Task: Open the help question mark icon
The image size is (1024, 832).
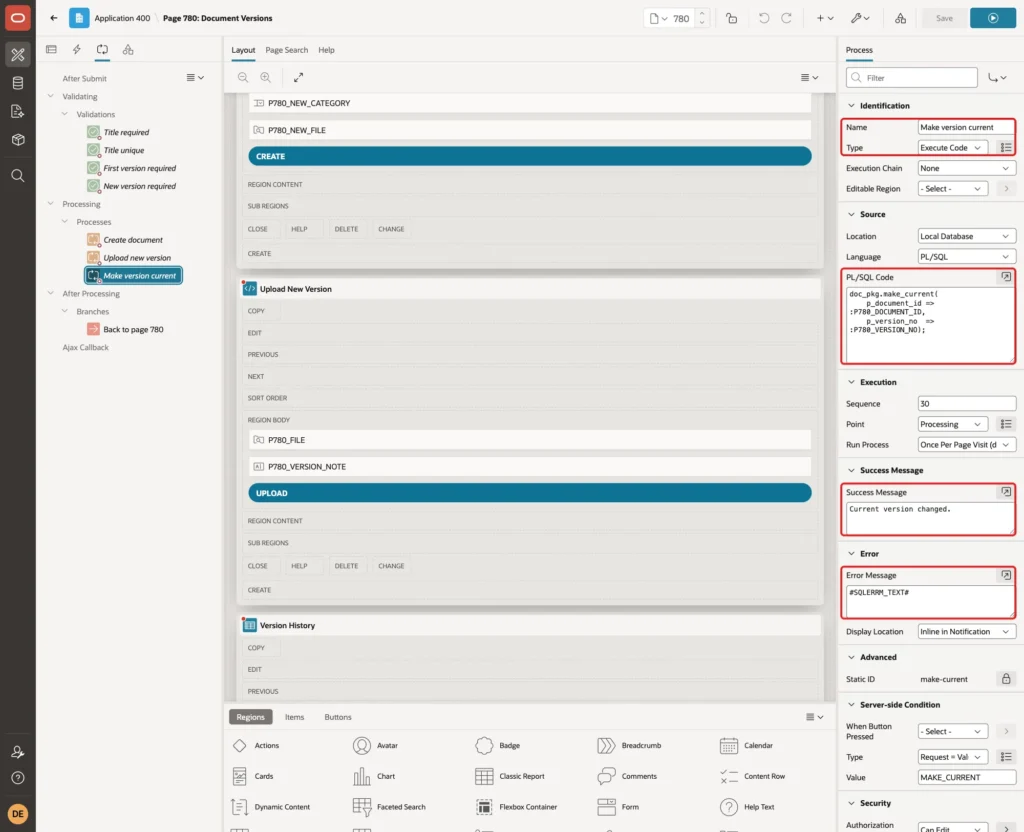Action: click(x=18, y=778)
